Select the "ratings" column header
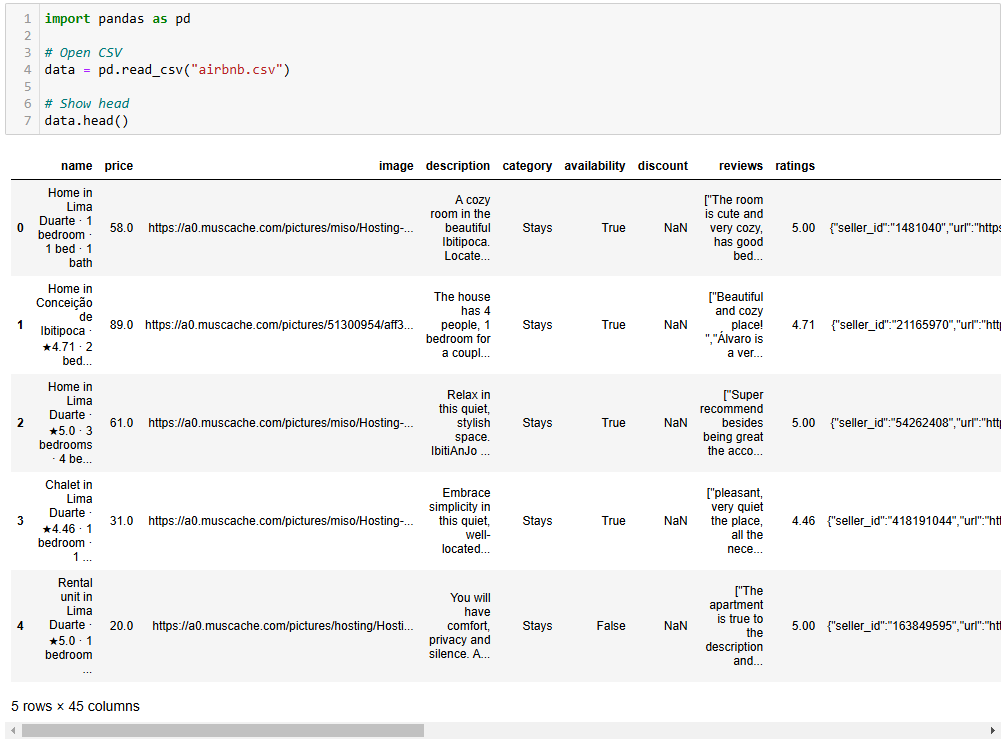This screenshot has height=744, width=1006. pyautogui.click(x=794, y=165)
